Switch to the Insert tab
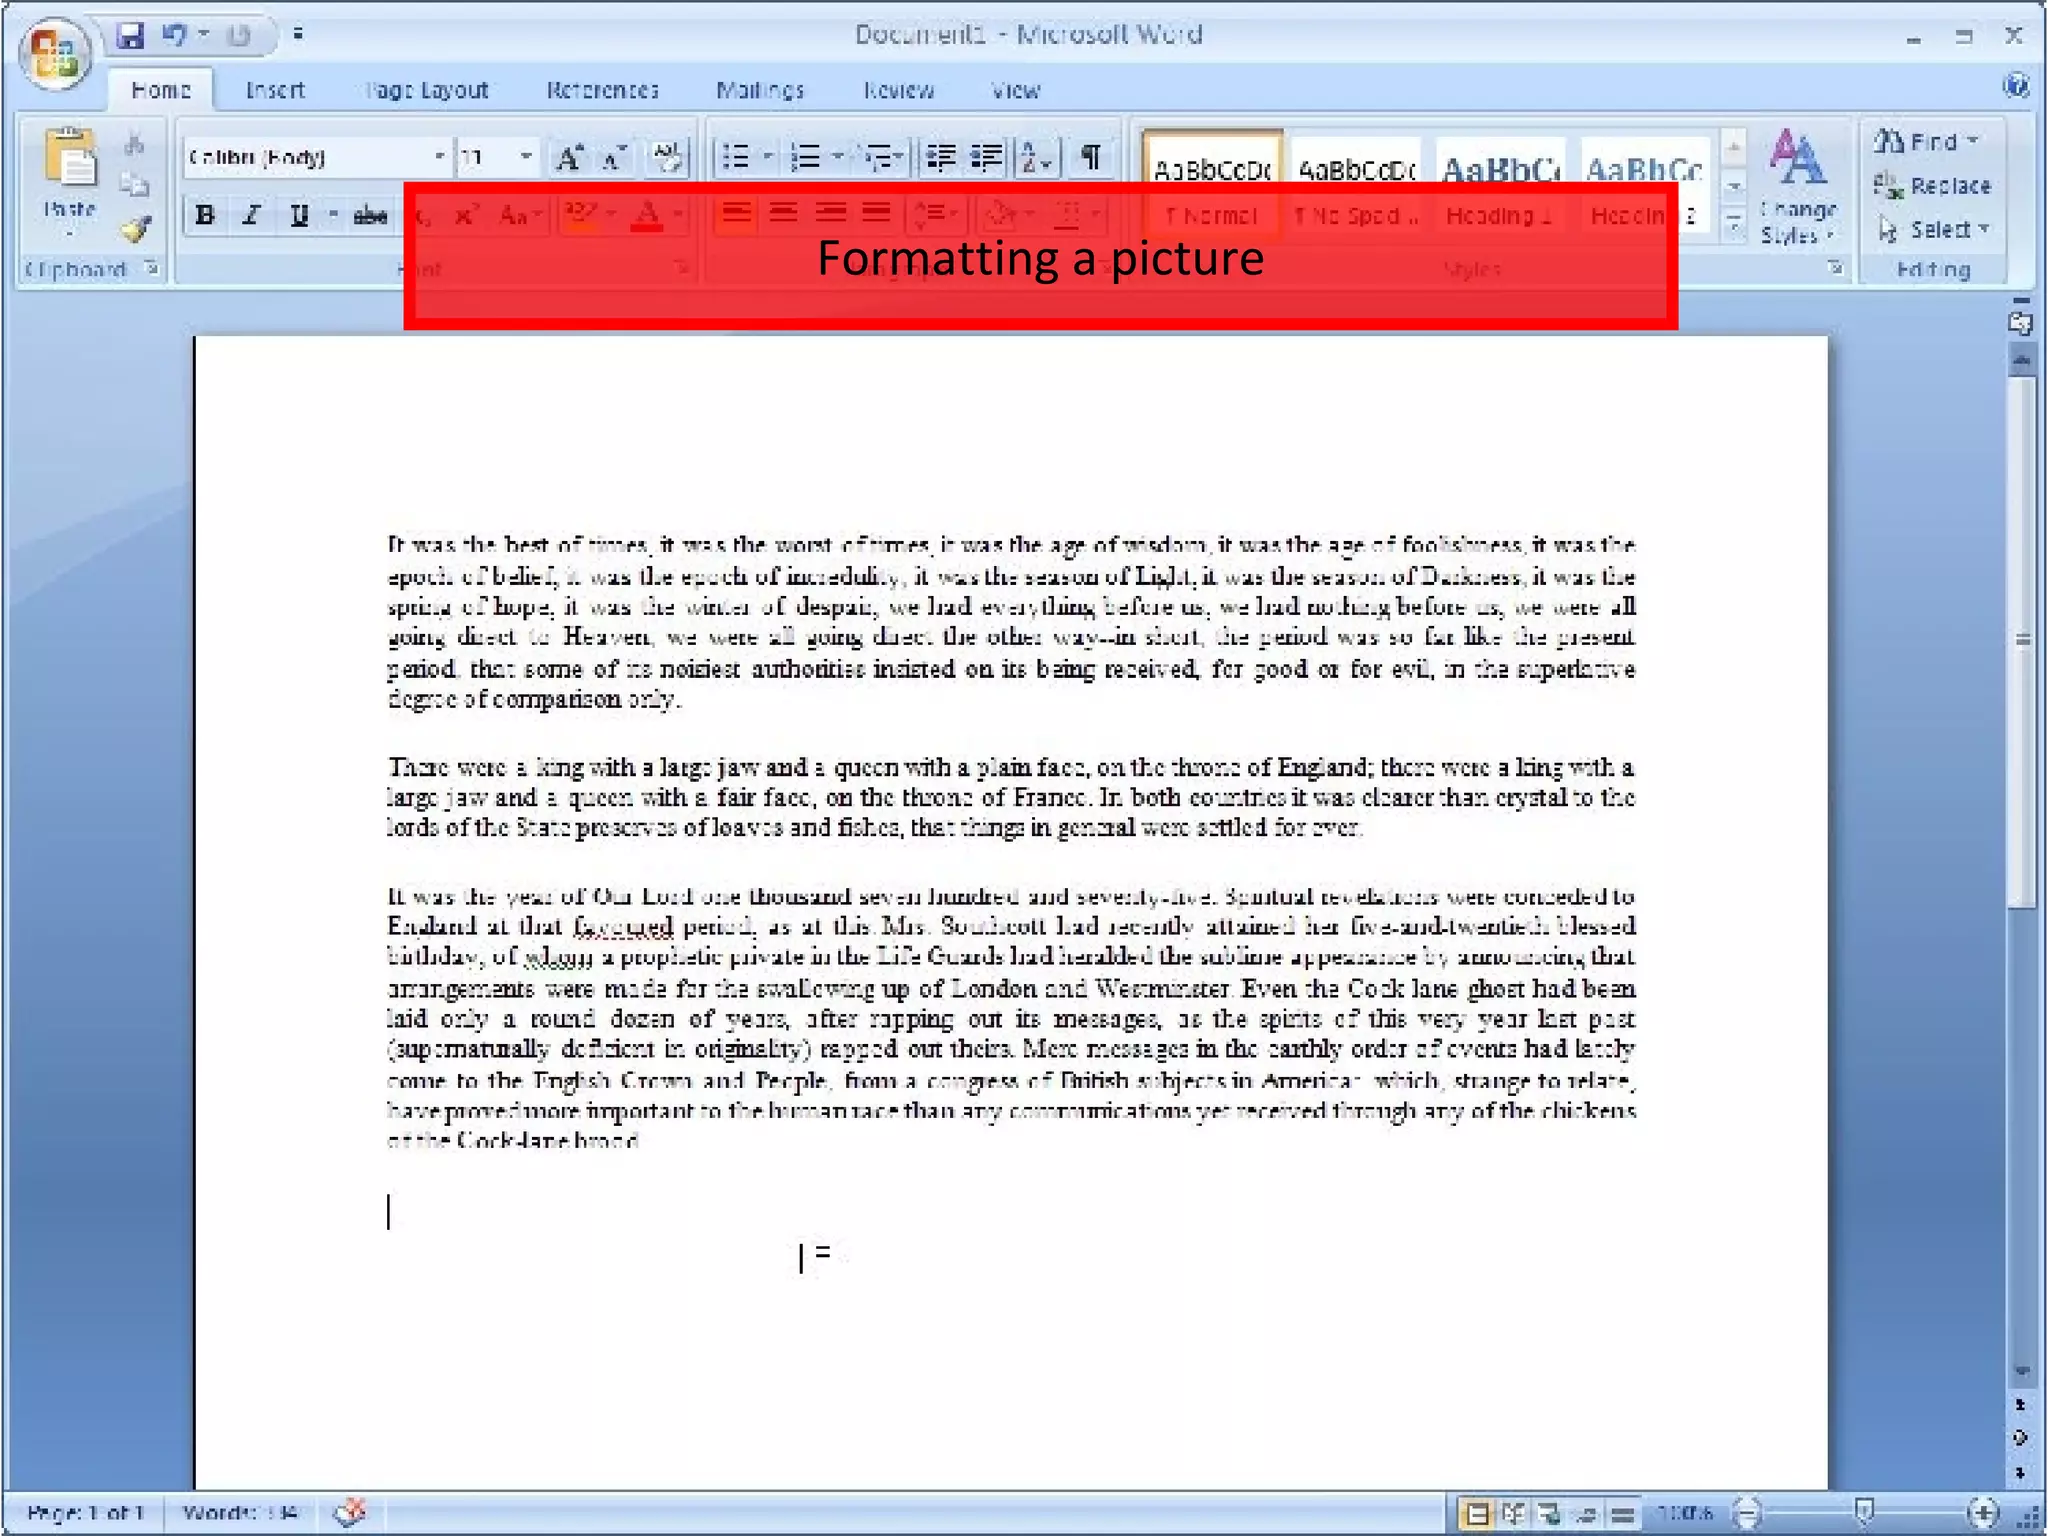Viewport: 2048px width, 1536px height. coord(274,90)
